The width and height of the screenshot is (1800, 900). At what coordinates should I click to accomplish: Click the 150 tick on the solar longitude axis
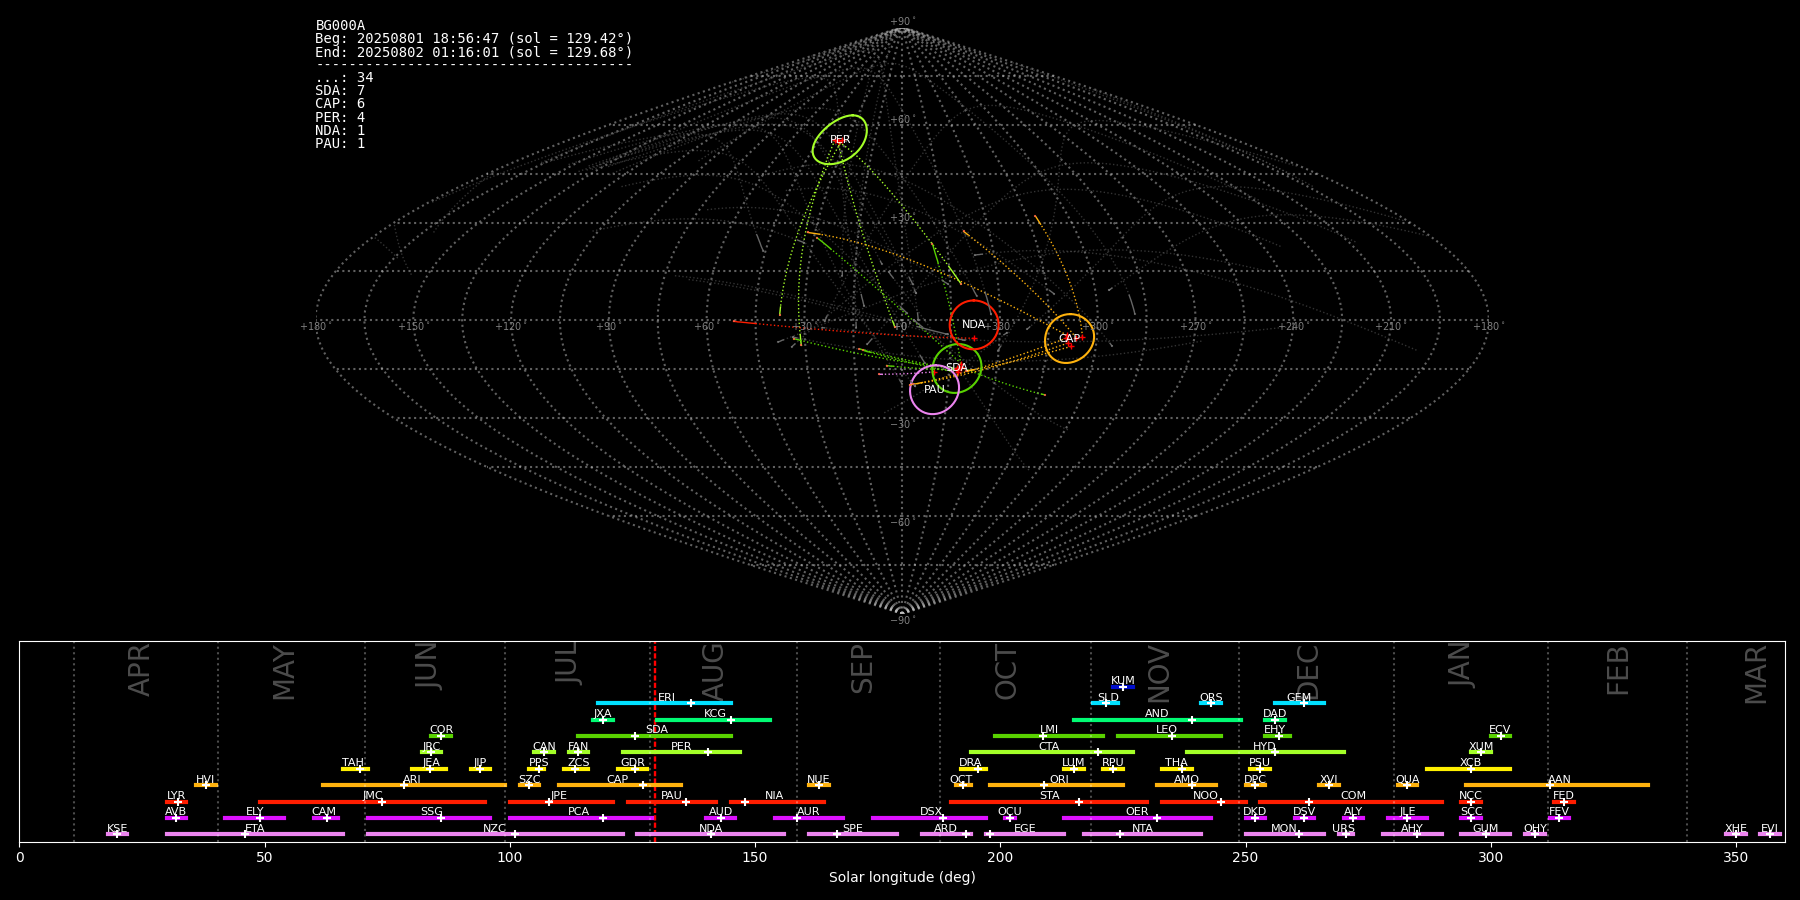pyautogui.click(x=755, y=858)
